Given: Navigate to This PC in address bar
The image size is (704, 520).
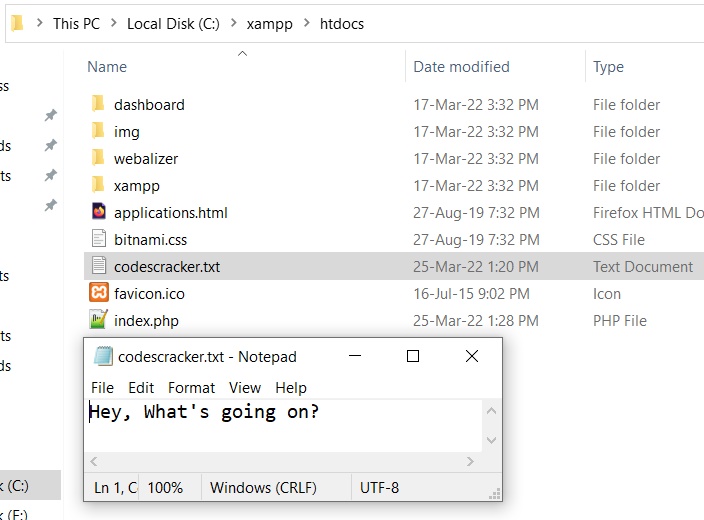Looking at the screenshot, I should pyautogui.click(x=76, y=23).
